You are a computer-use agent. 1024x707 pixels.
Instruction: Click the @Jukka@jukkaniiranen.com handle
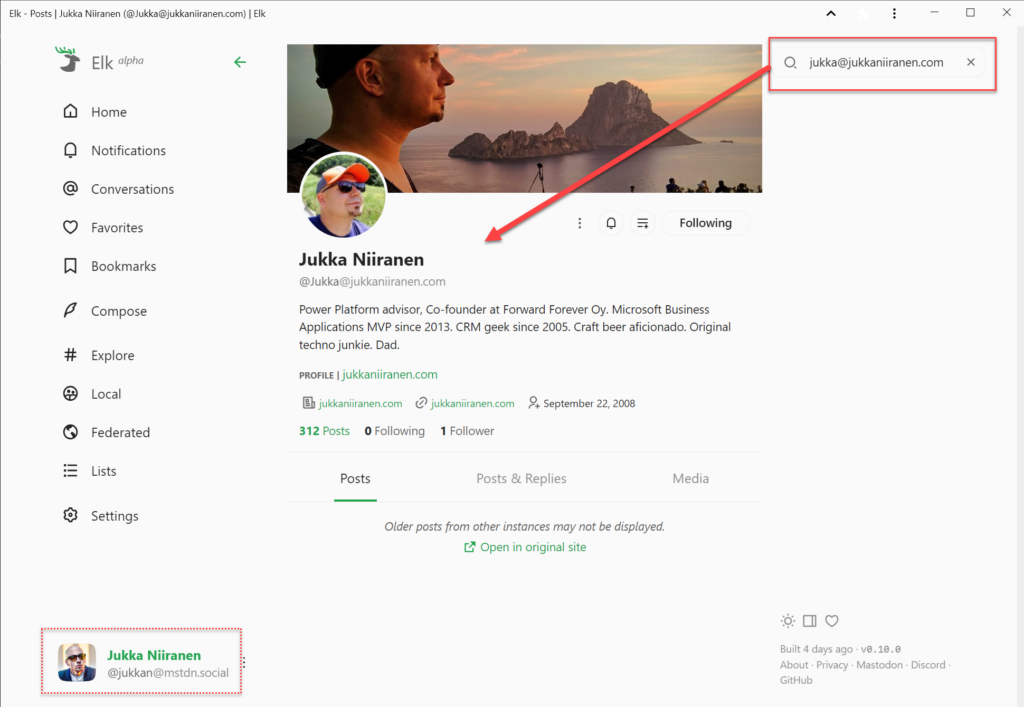tap(372, 281)
